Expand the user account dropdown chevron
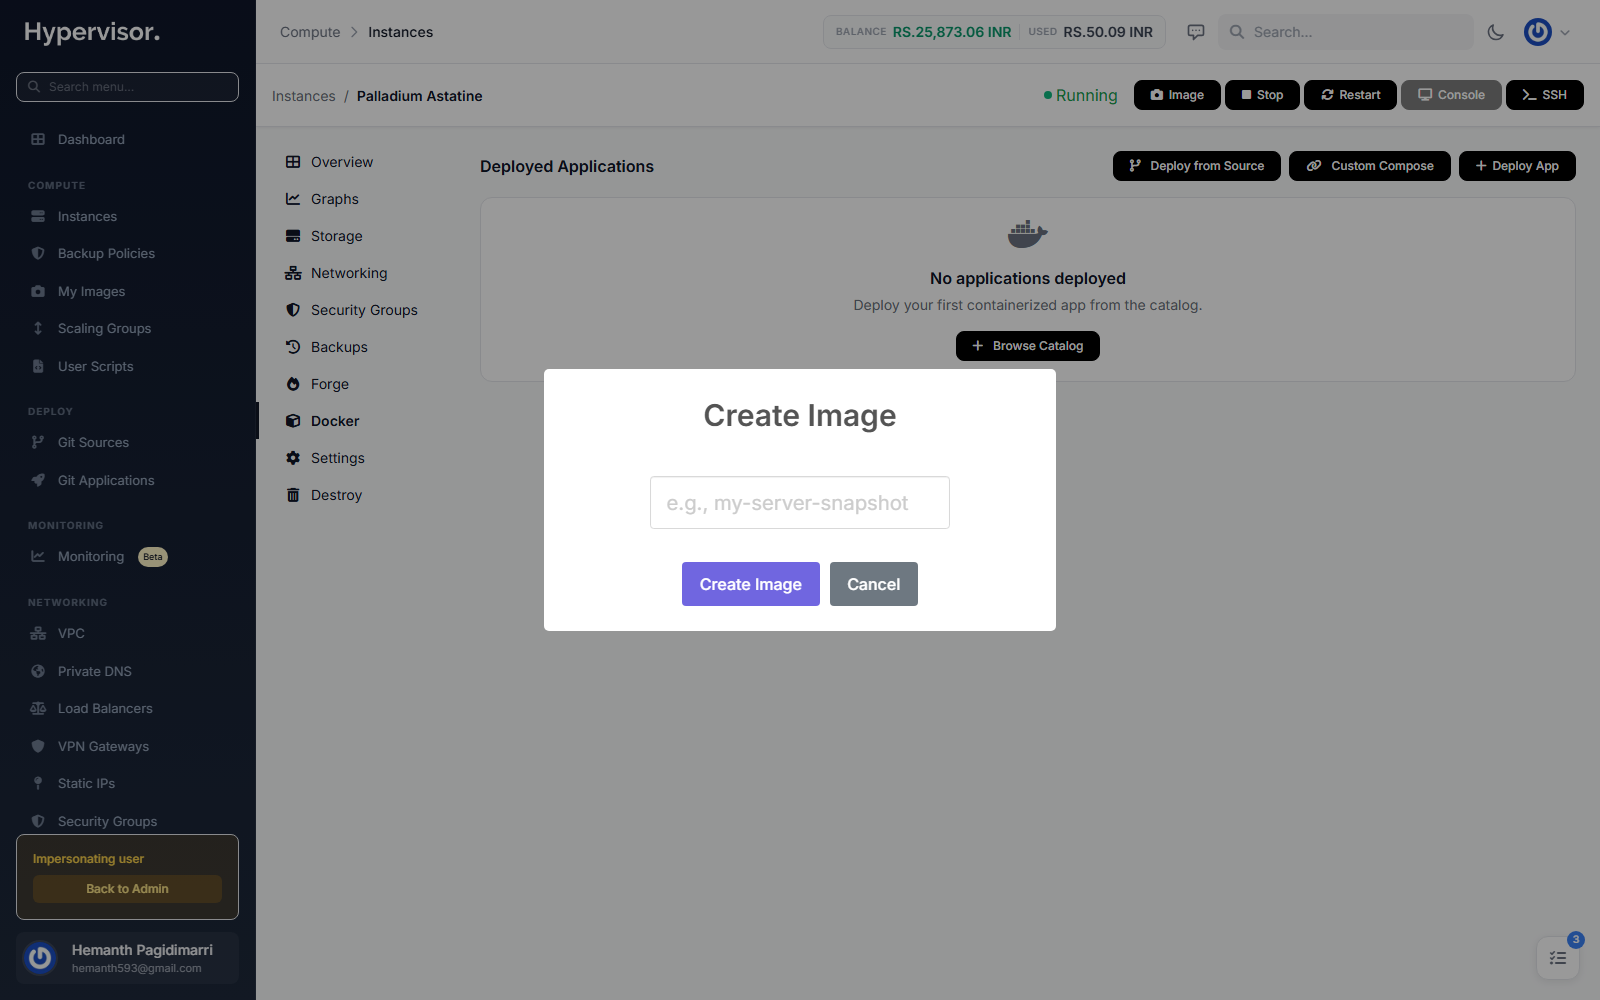 pos(1565,32)
